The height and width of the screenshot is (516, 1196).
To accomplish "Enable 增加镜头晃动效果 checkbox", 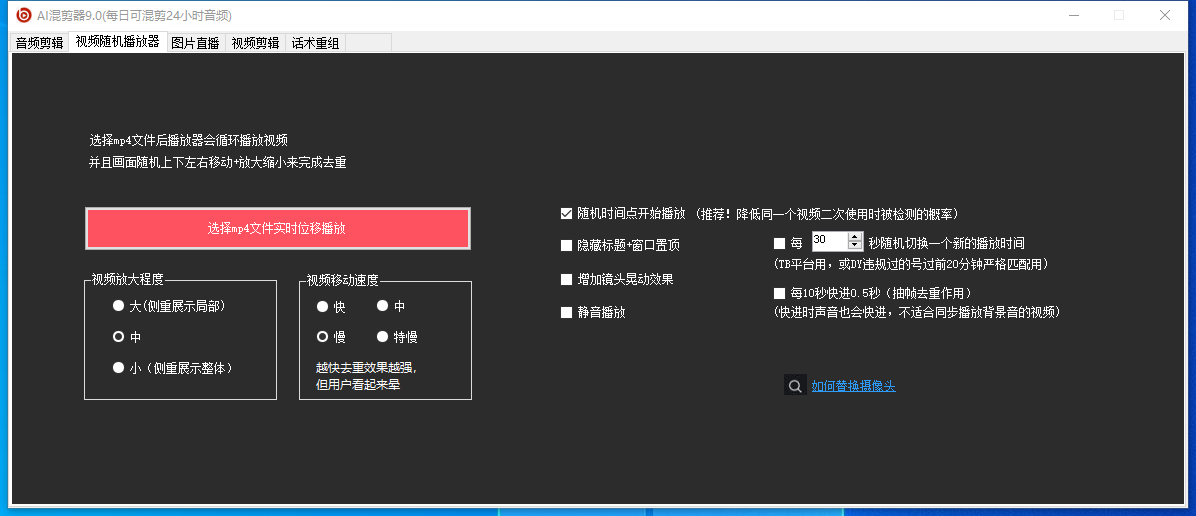I will pos(567,279).
